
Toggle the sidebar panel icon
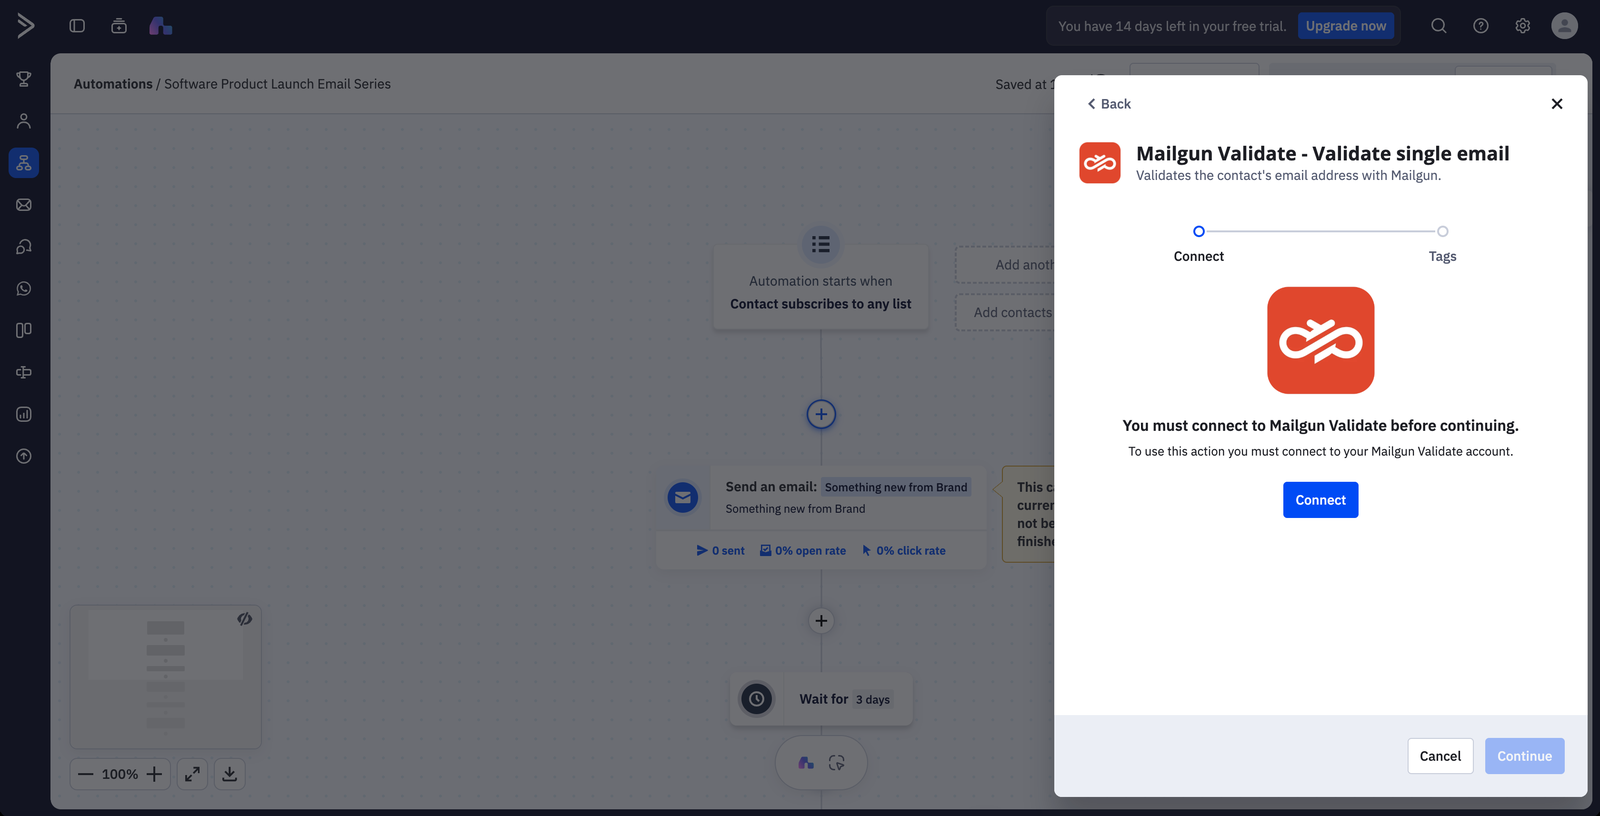point(77,26)
